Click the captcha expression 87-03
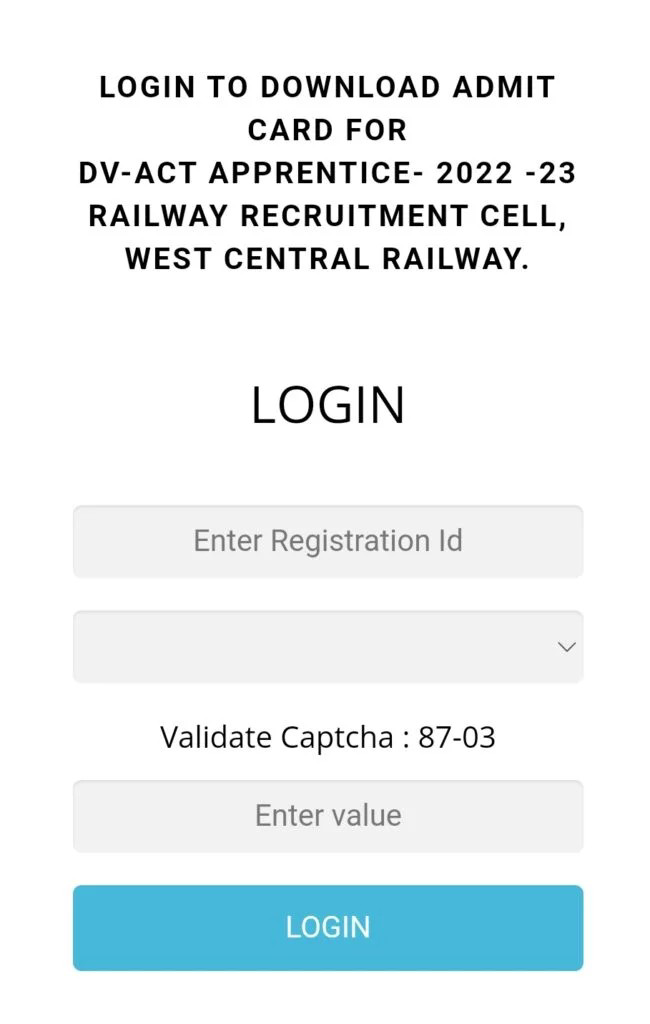The height and width of the screenshot is (1024, 650). coord(459,738)
